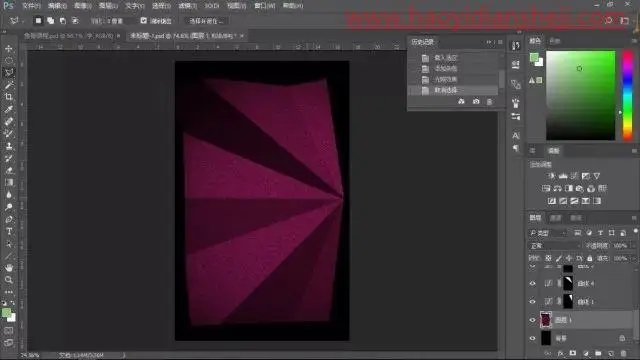Click Intersect with selection mode icon

(75, 20)
